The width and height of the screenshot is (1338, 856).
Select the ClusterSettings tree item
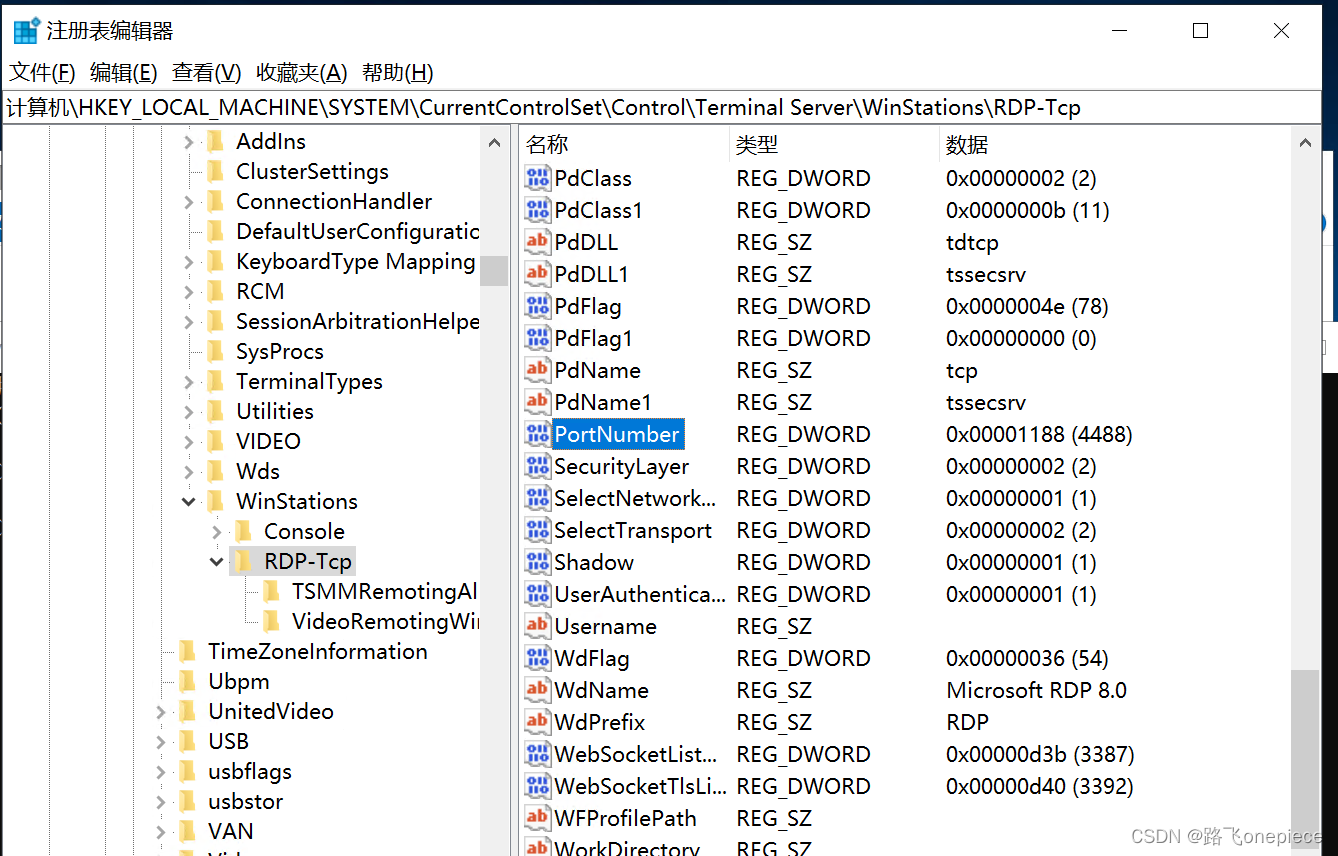[x=312, y=172]
